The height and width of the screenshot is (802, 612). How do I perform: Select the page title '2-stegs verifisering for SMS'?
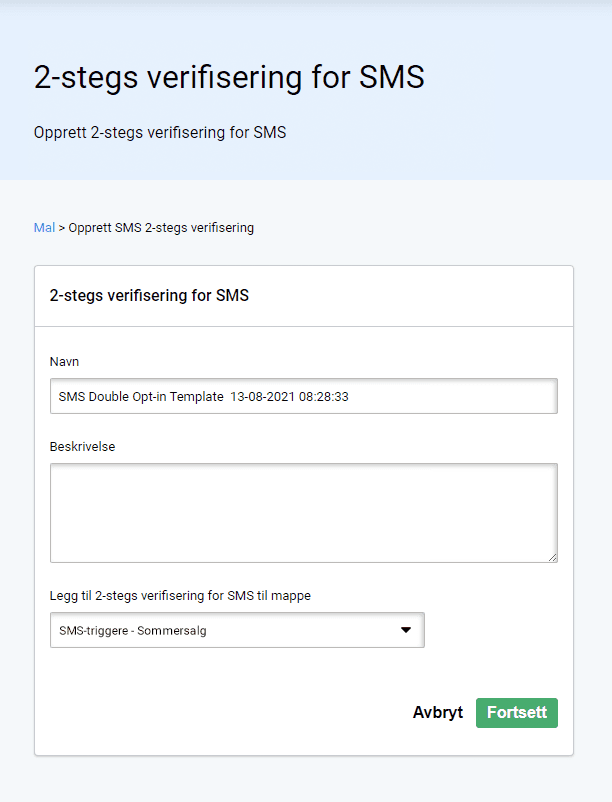230,77
